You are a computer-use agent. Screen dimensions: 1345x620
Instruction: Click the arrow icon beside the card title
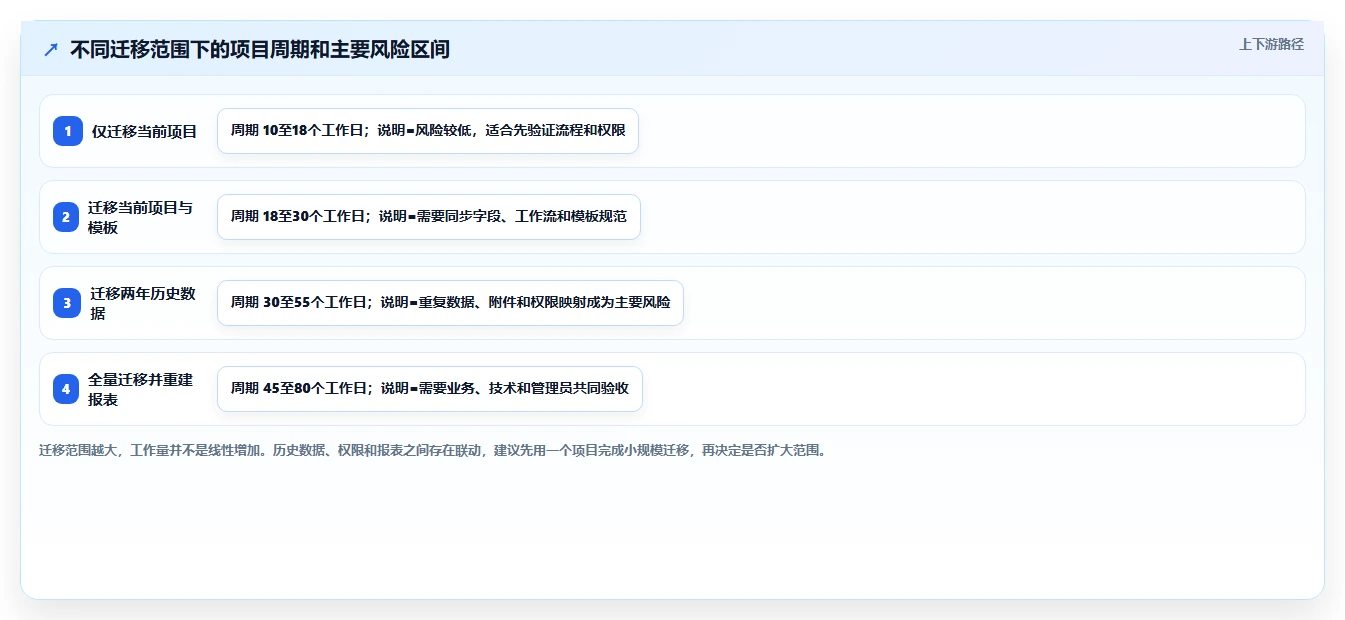coord(50,50)
